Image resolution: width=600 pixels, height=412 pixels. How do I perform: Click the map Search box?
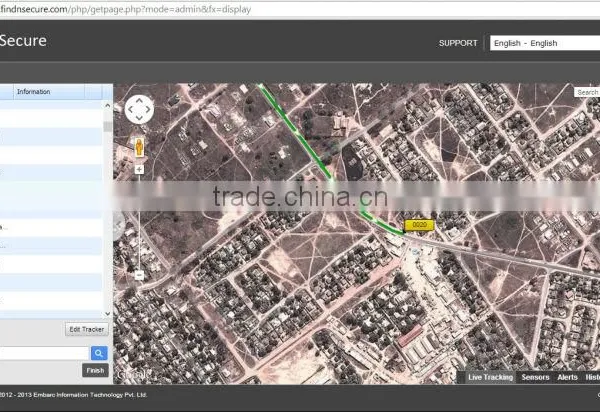click(x=587, y=92)
